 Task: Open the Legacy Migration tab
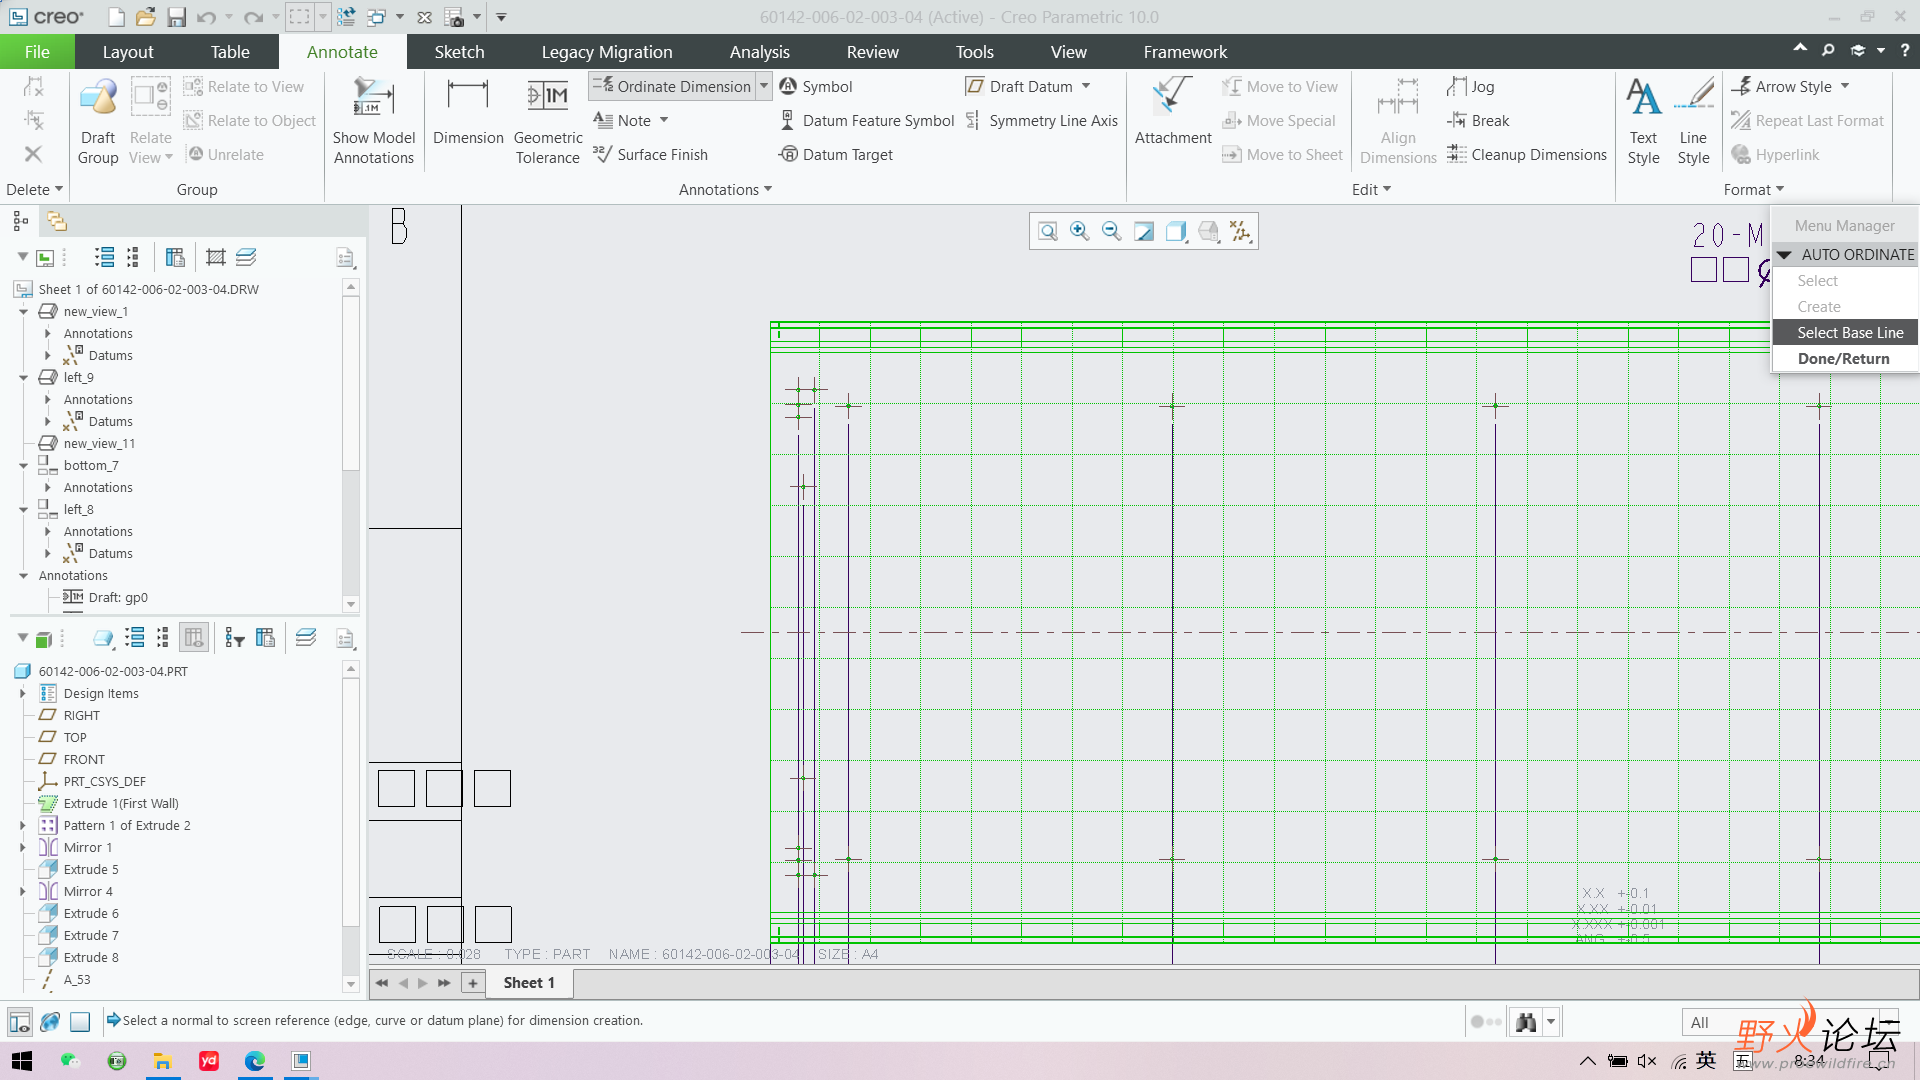click(607, 52)
